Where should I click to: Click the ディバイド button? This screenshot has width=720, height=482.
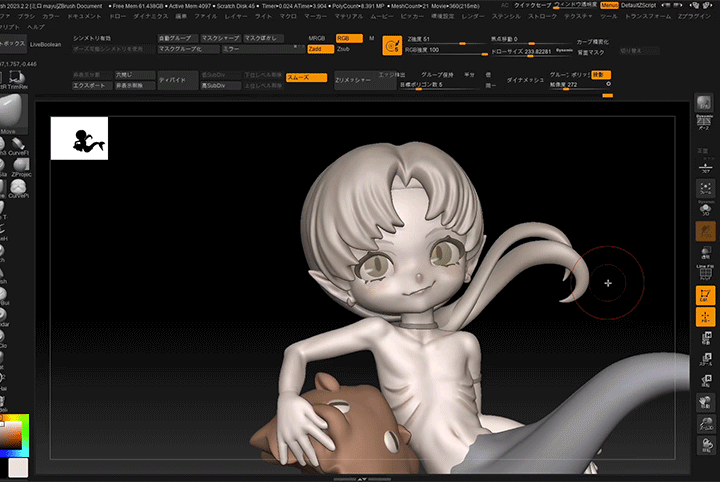[176, 80]
